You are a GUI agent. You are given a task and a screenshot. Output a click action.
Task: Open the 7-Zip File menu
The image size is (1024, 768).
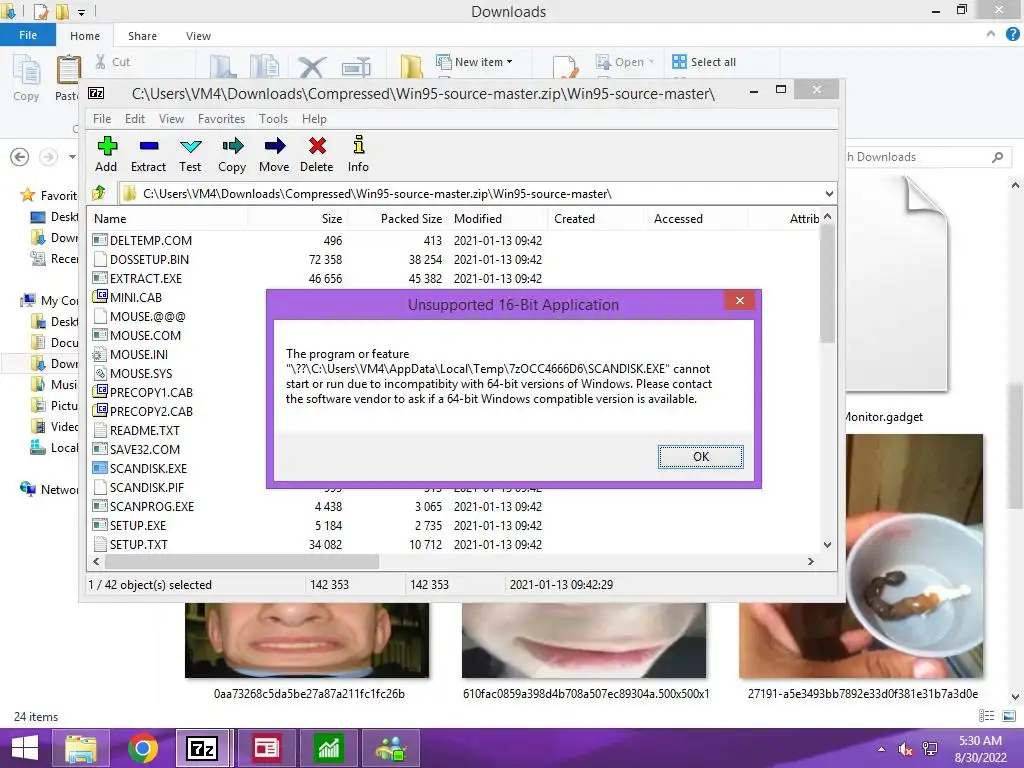102,119
